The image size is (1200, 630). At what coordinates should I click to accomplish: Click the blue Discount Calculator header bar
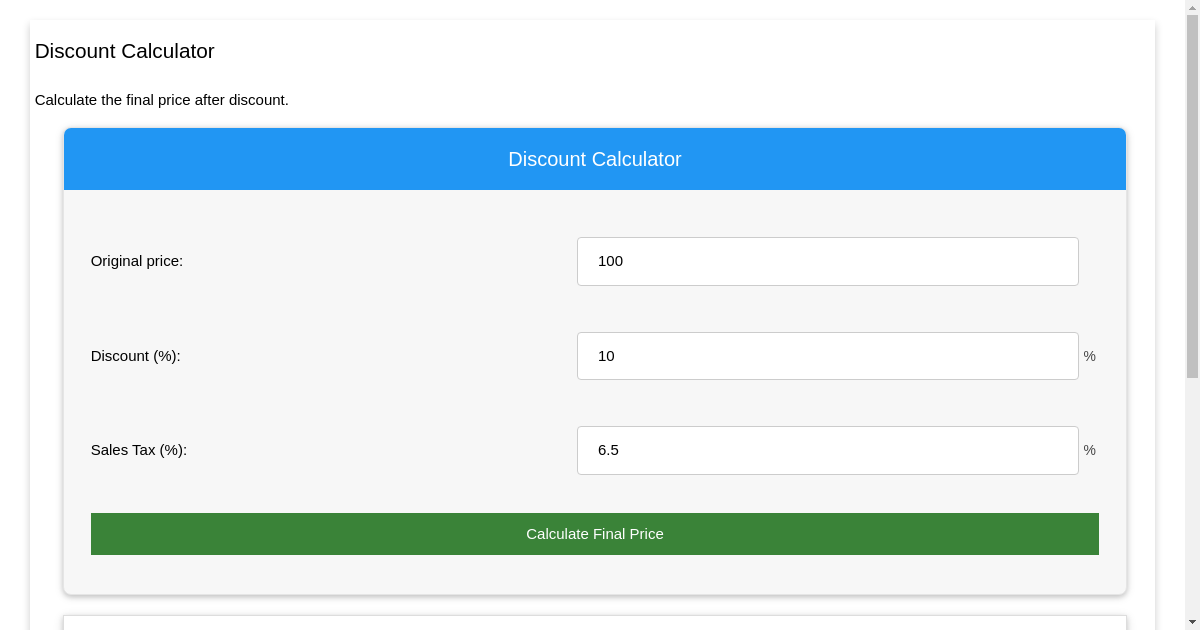click(x=594, y=159)
